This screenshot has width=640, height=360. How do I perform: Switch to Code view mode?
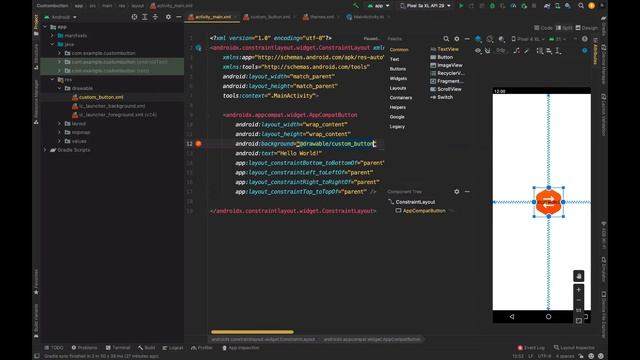(543, 28)
